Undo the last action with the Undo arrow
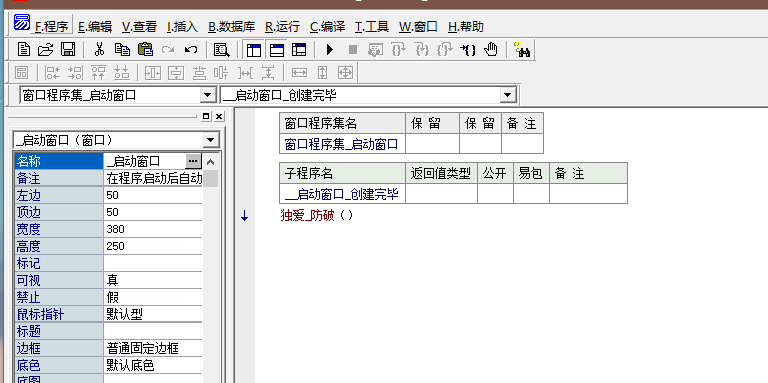Image resolution: width=768 pixels, height=383 pixels. tap(191, 49)
